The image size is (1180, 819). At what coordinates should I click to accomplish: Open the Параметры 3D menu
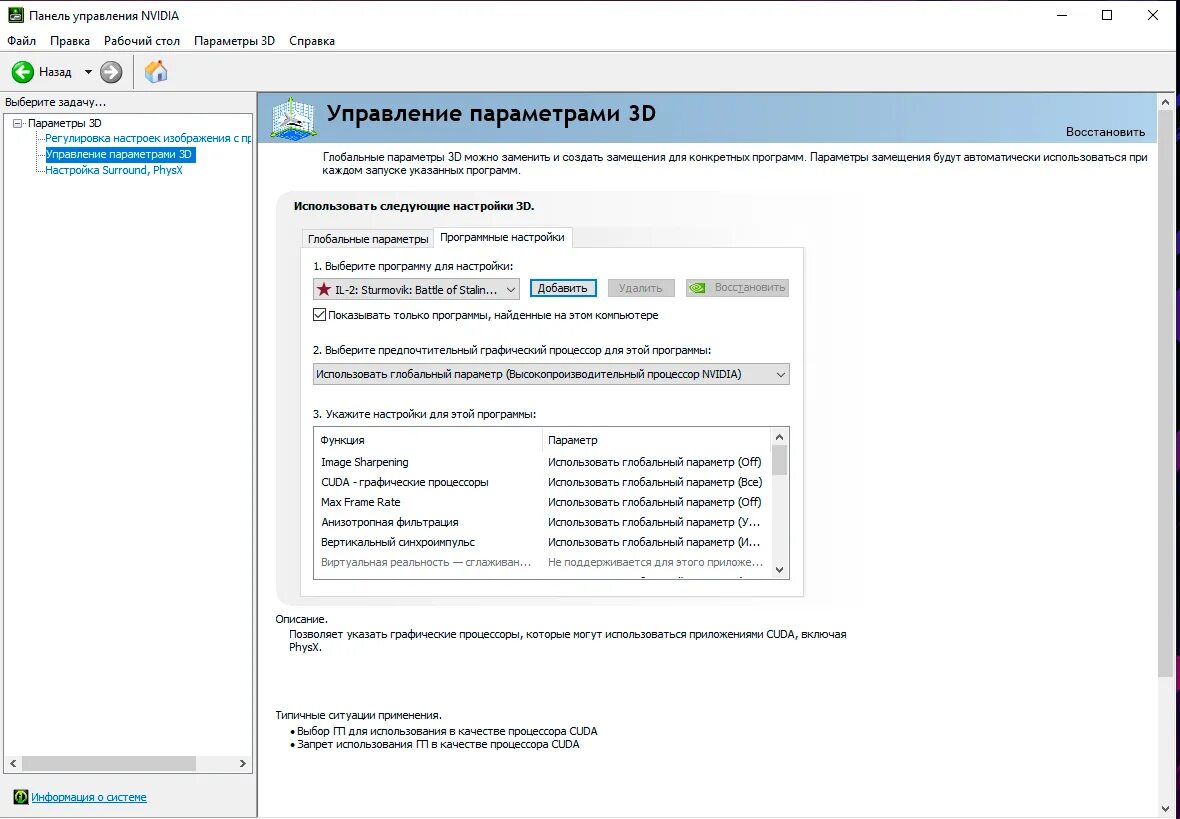[234, 41]
